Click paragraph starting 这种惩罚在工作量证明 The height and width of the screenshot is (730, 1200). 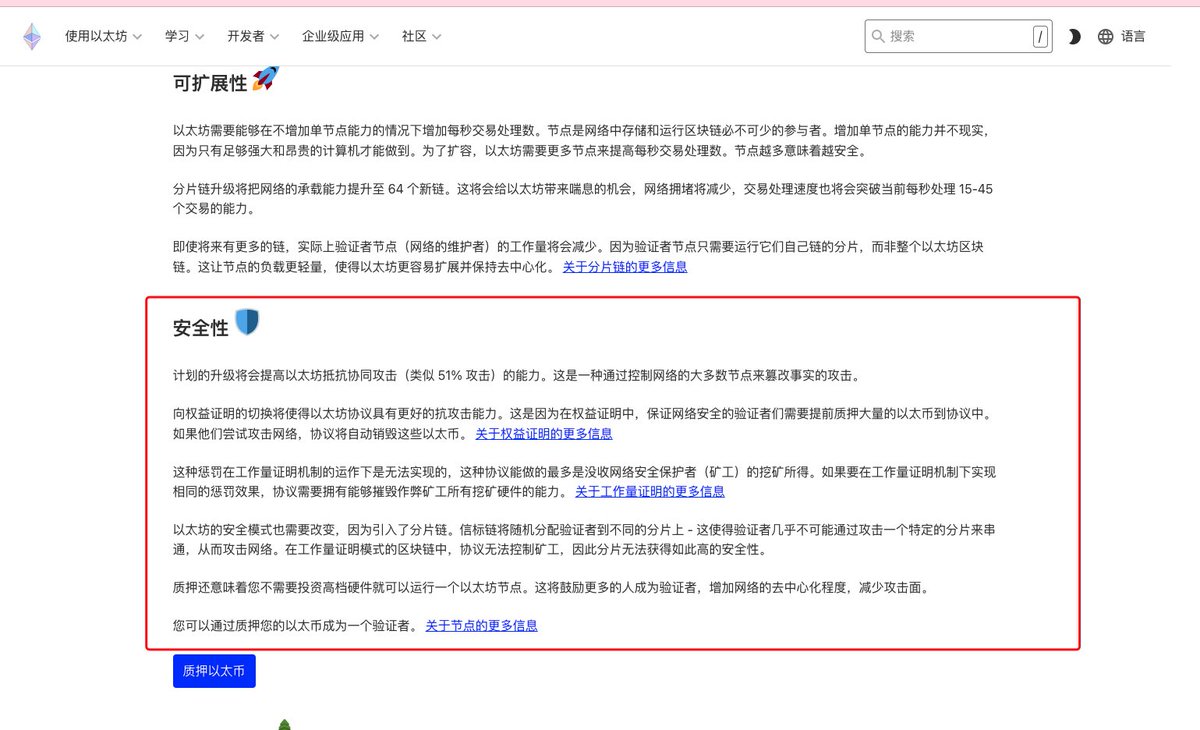[584, 482]
